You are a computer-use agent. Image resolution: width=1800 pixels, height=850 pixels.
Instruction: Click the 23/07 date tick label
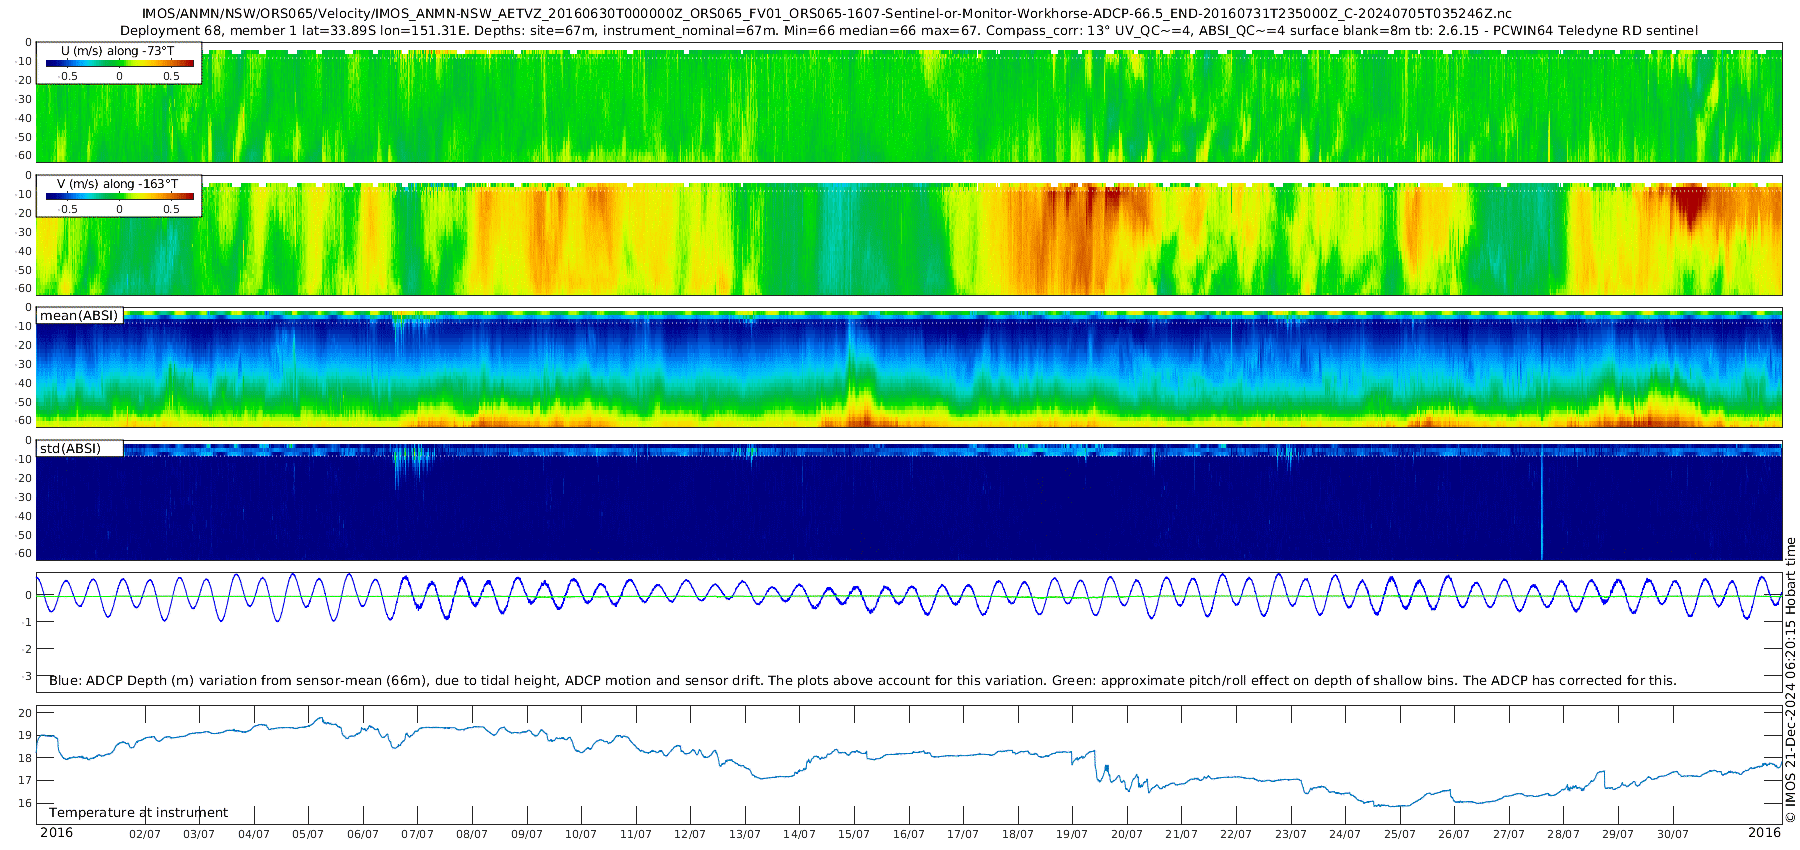click(x=1290, y=834)
